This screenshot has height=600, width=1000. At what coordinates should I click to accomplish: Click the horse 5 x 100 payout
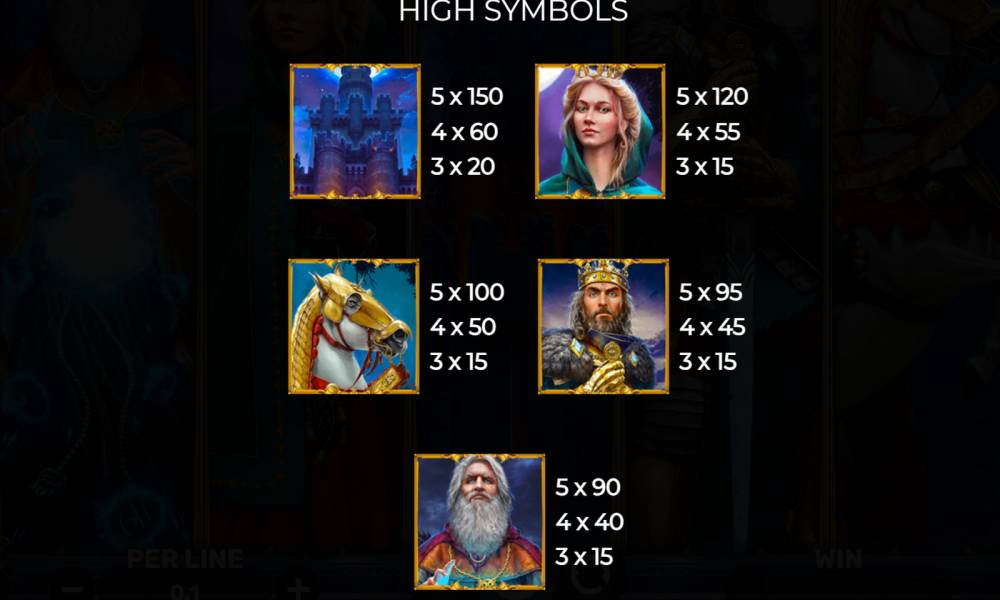pos(467,292)
